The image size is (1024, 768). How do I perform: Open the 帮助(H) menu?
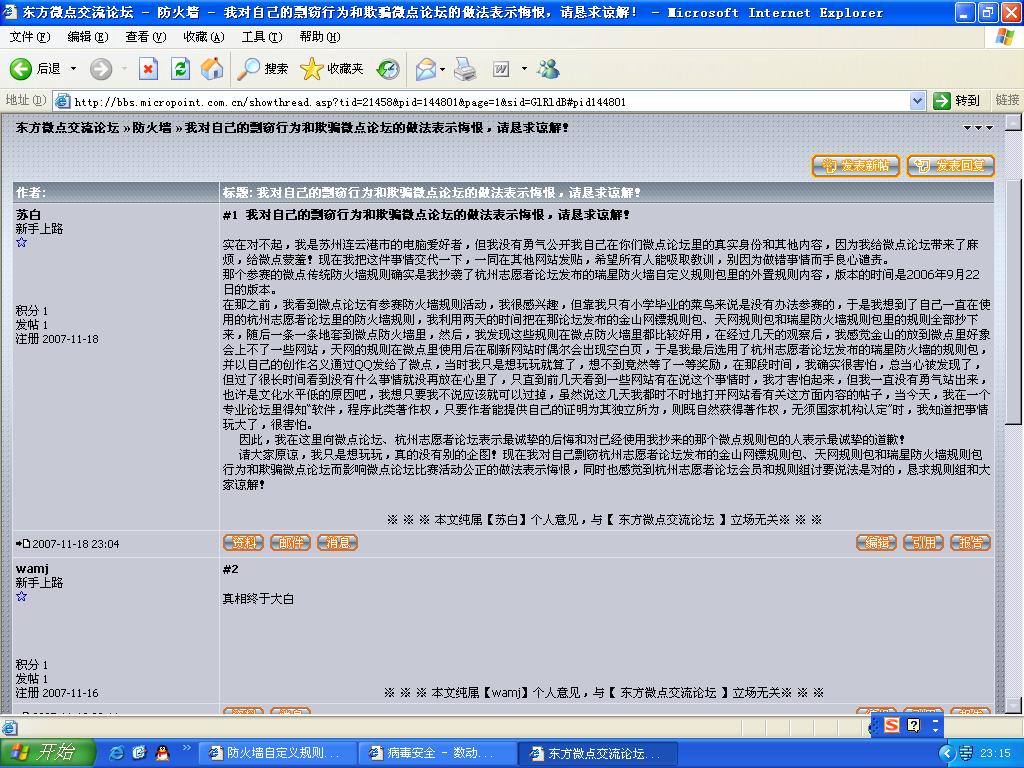click(320, 37)
